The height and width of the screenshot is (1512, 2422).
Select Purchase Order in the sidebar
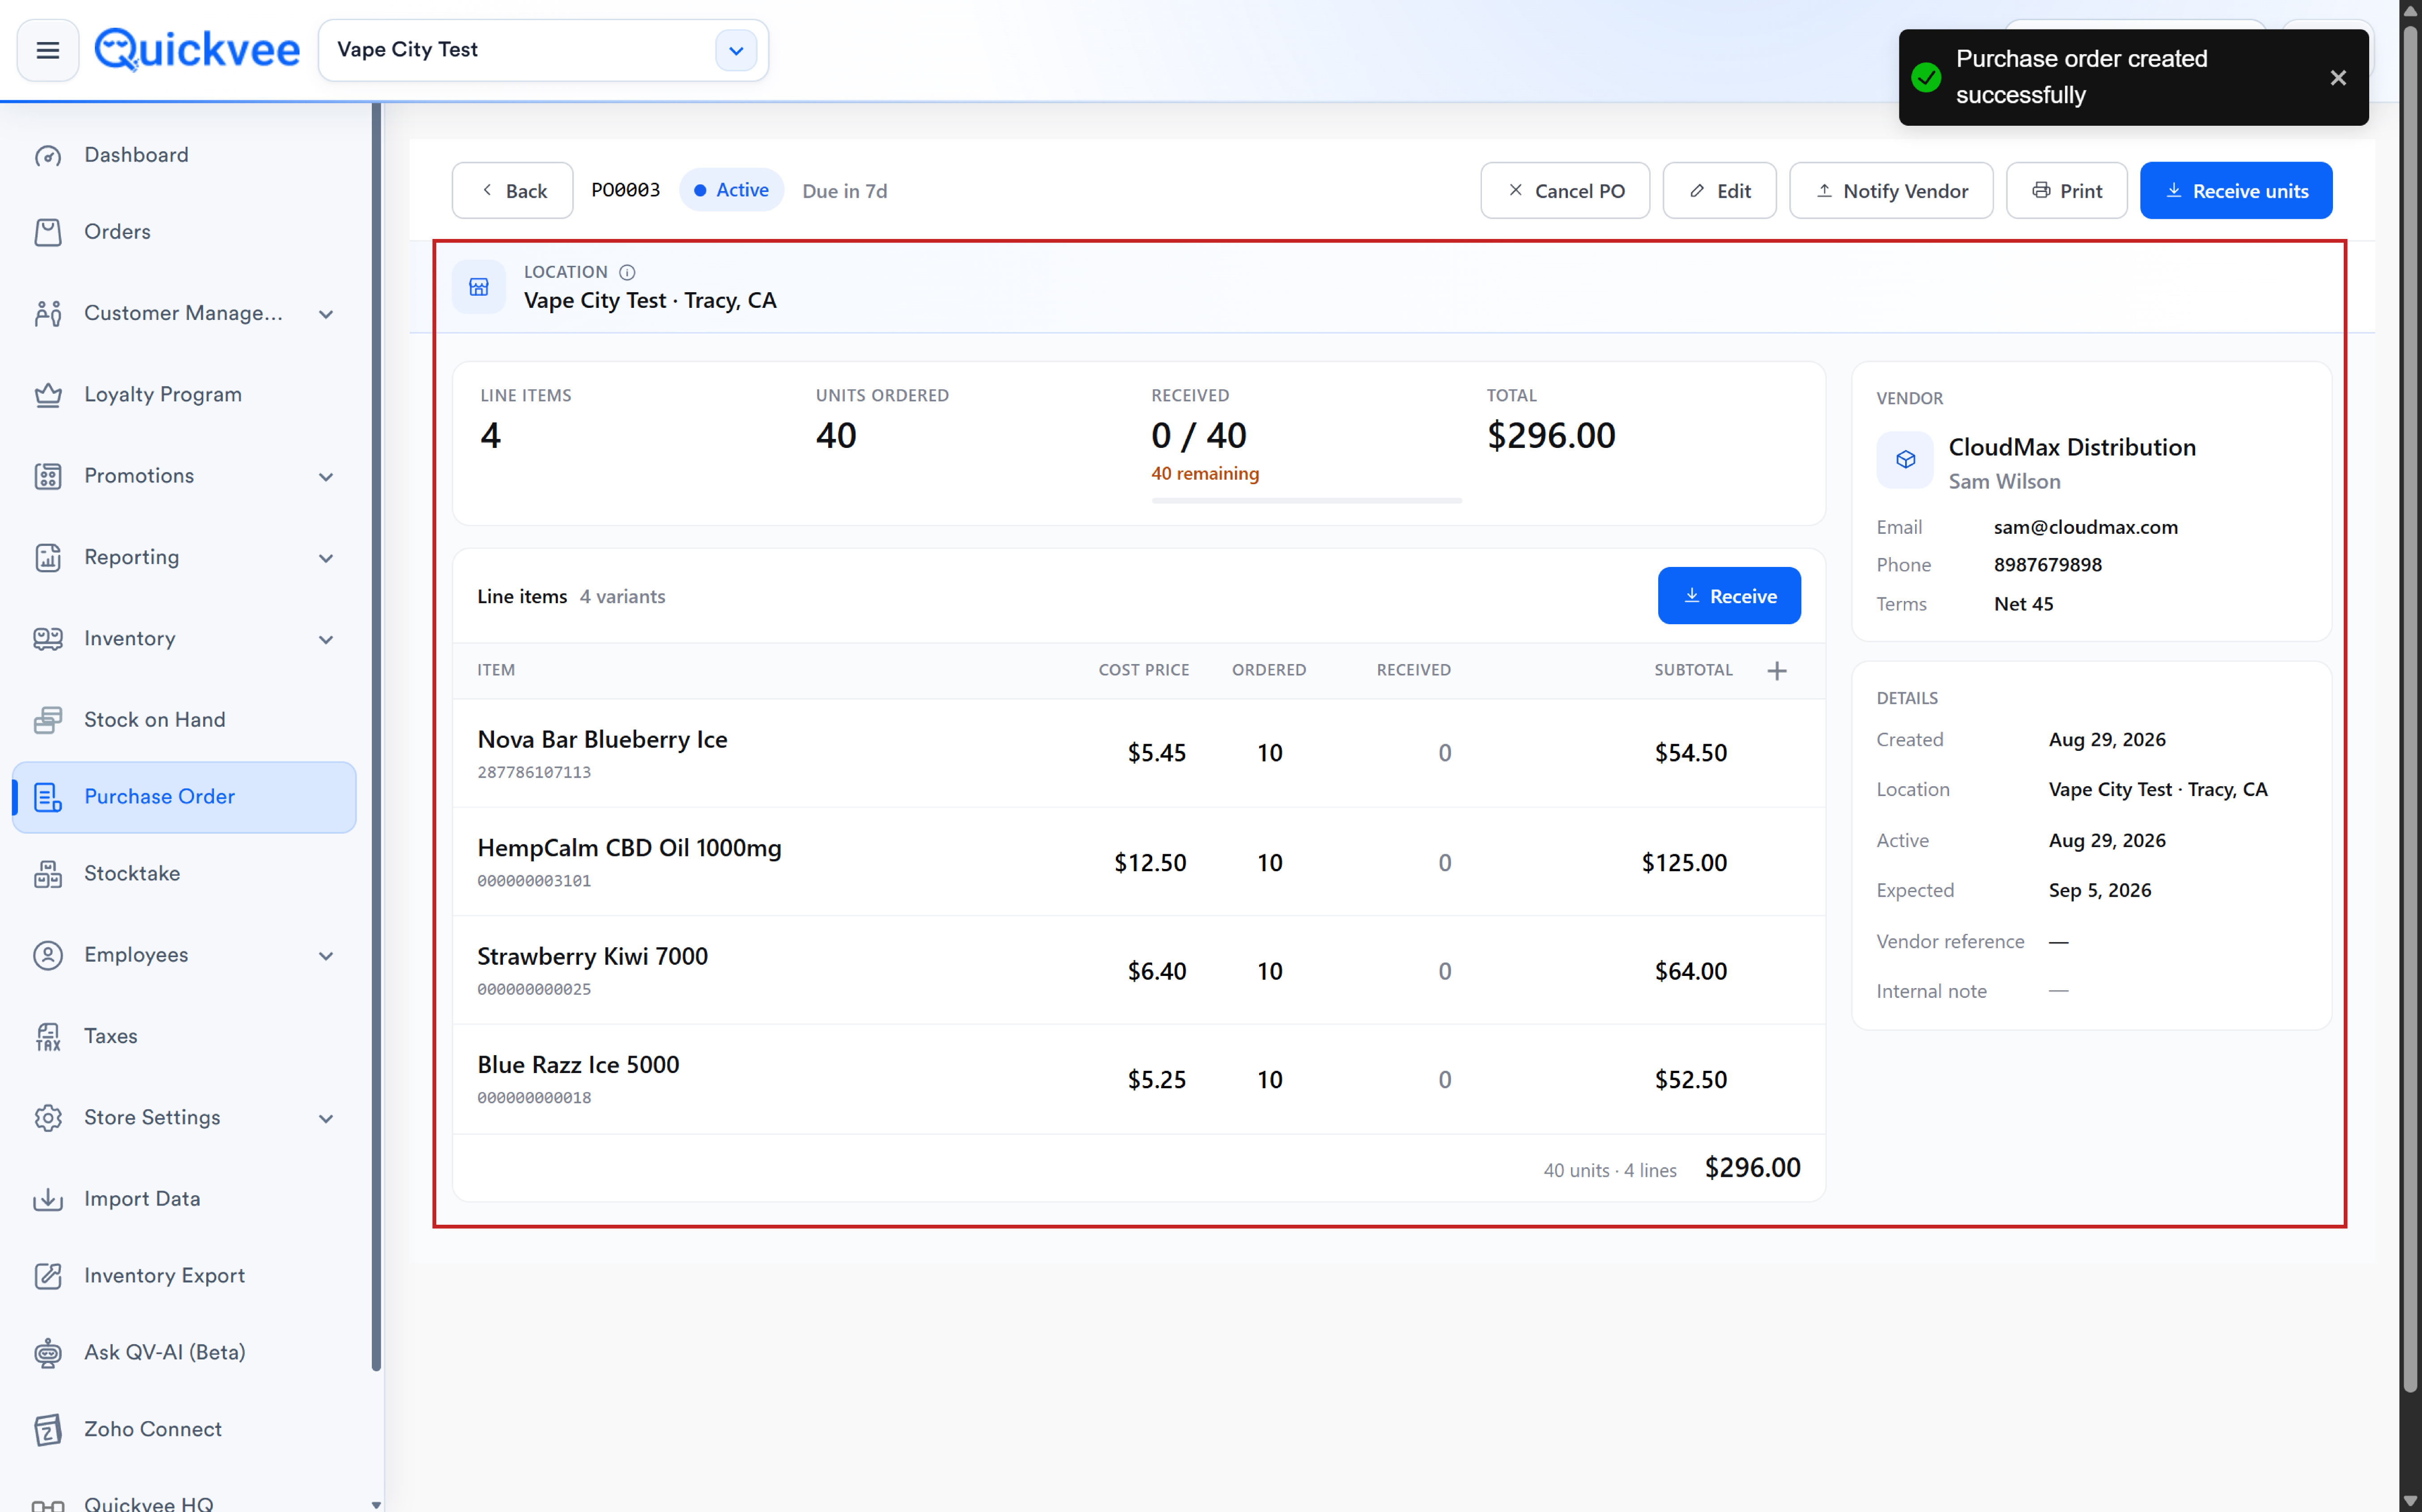coord(184,797)
